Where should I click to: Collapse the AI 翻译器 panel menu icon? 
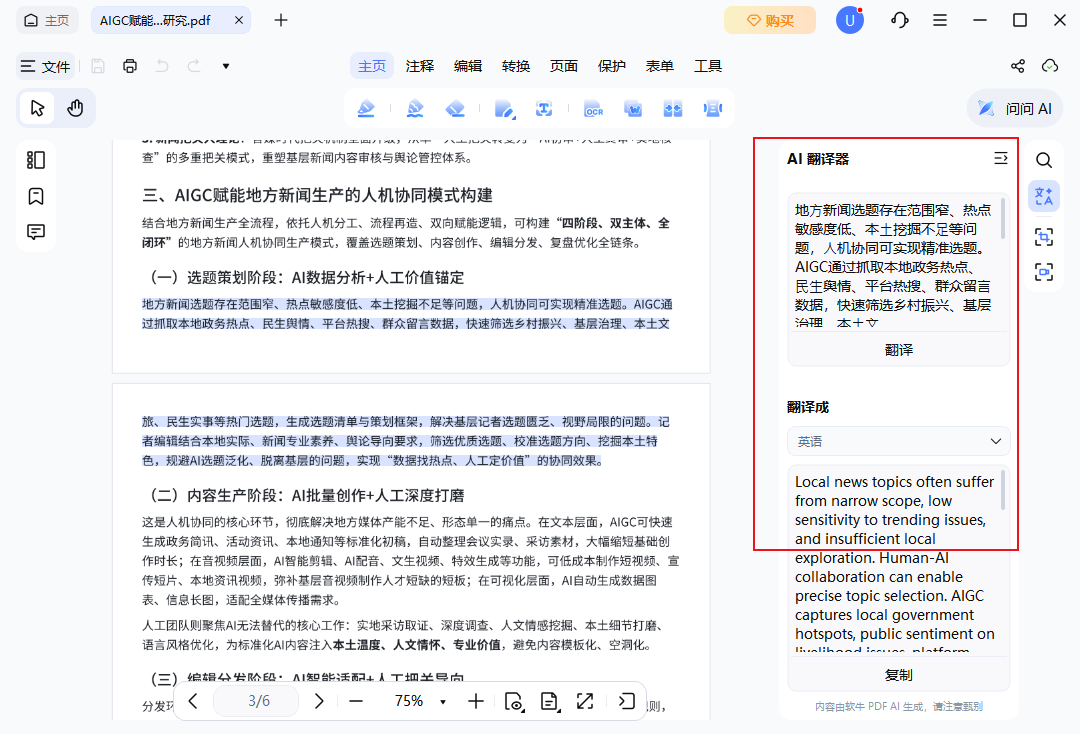1001,159
